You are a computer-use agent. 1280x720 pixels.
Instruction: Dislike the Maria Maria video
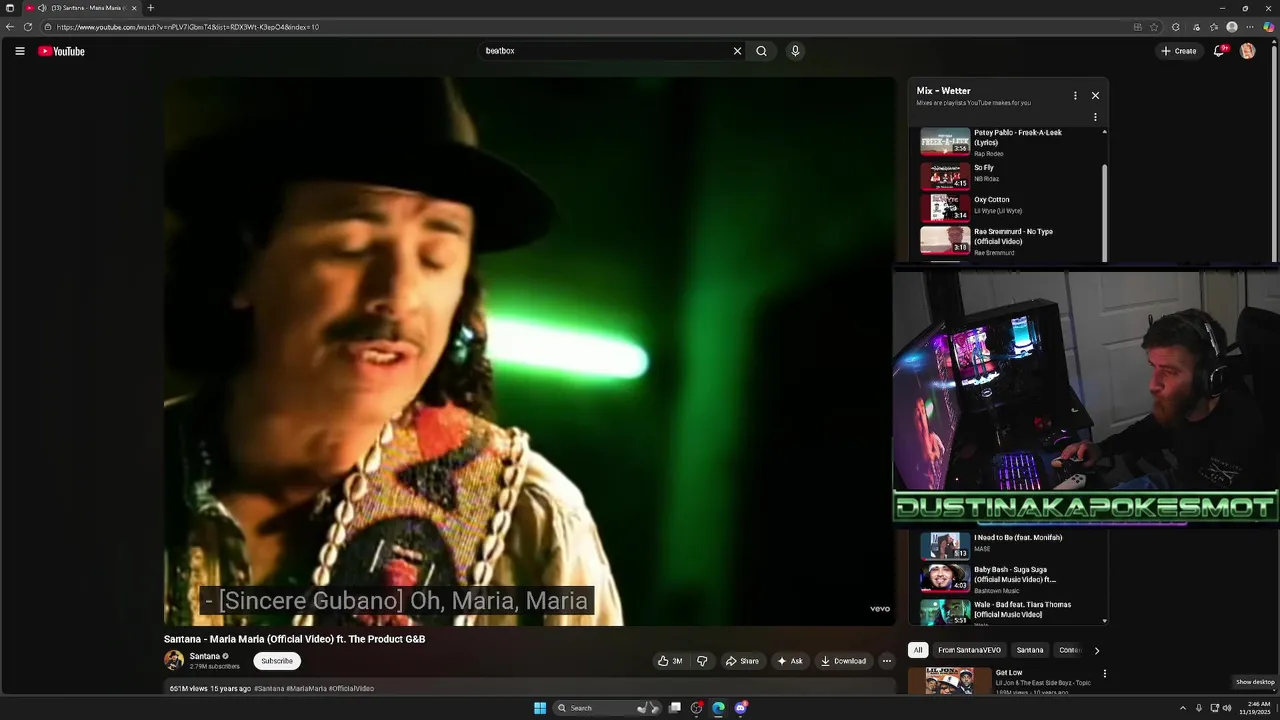702,661
